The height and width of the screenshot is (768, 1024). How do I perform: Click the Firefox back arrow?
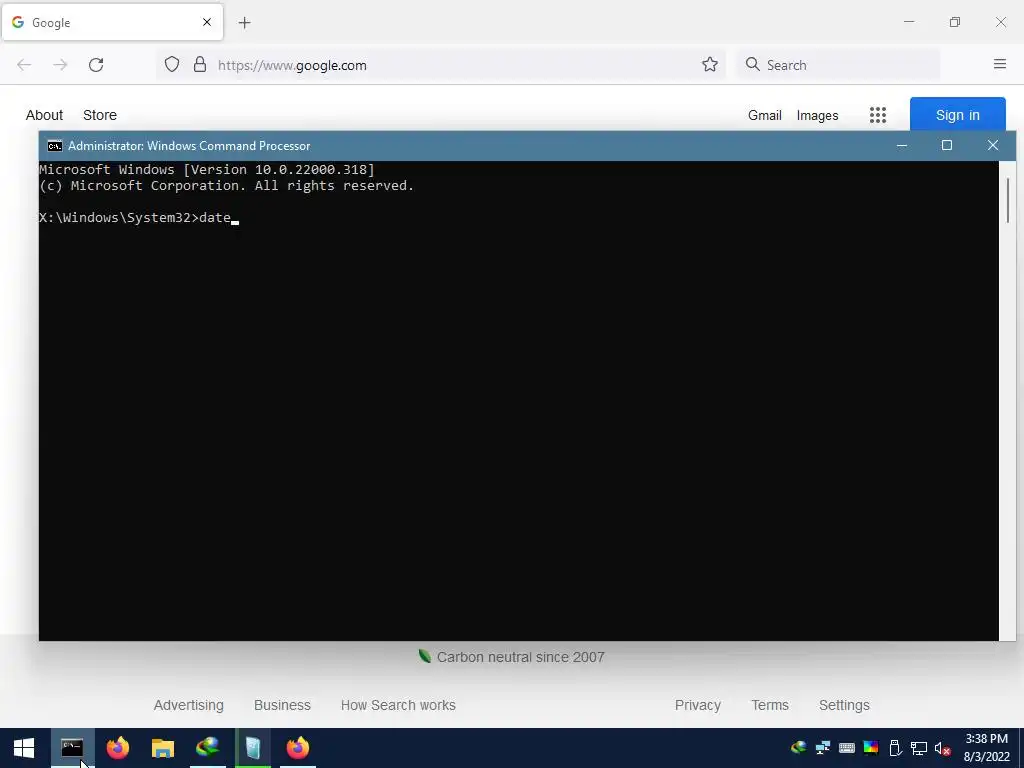coord(24,65)
